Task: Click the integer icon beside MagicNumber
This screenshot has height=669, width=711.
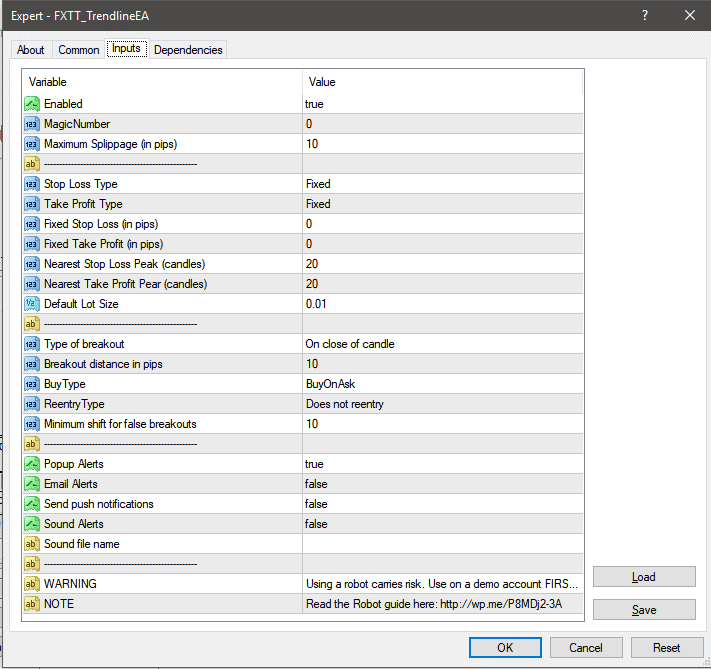Action: tap(32, 124)
